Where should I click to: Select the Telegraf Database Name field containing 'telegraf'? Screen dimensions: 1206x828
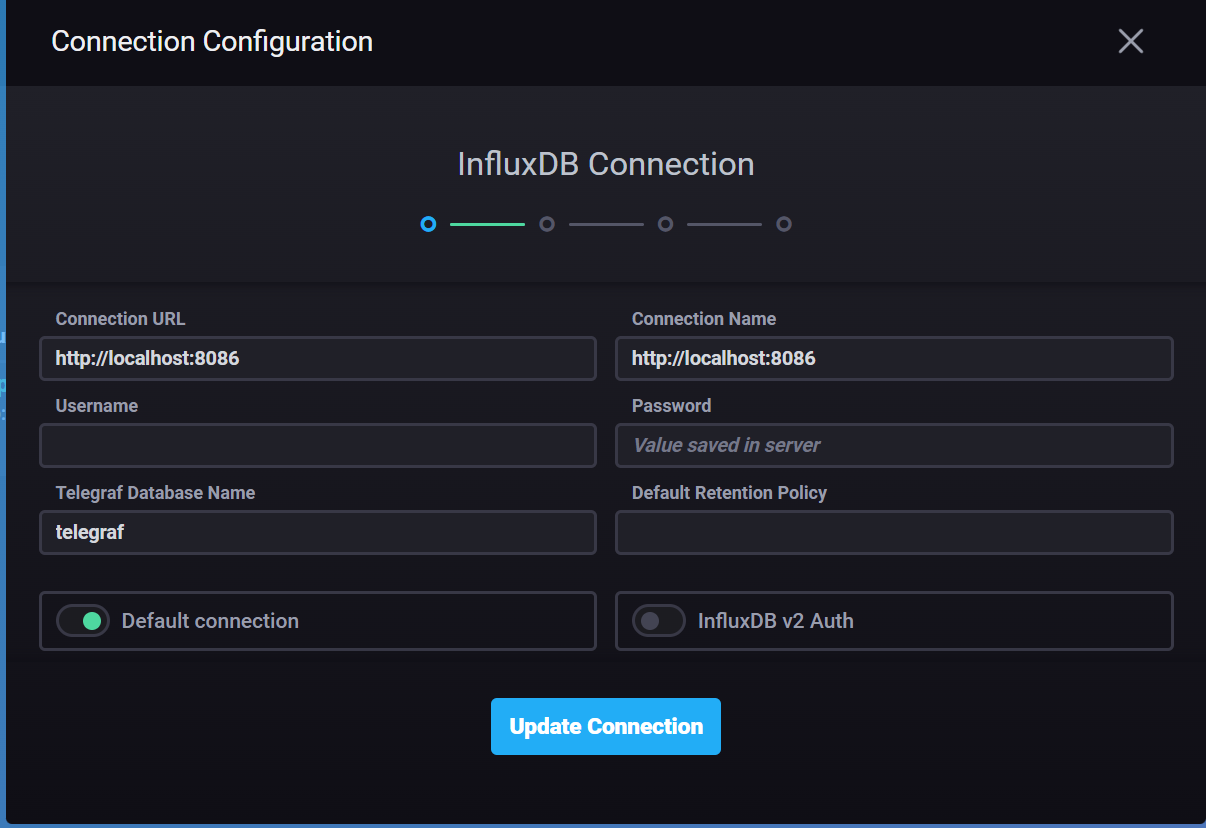[x=318, y=532]
